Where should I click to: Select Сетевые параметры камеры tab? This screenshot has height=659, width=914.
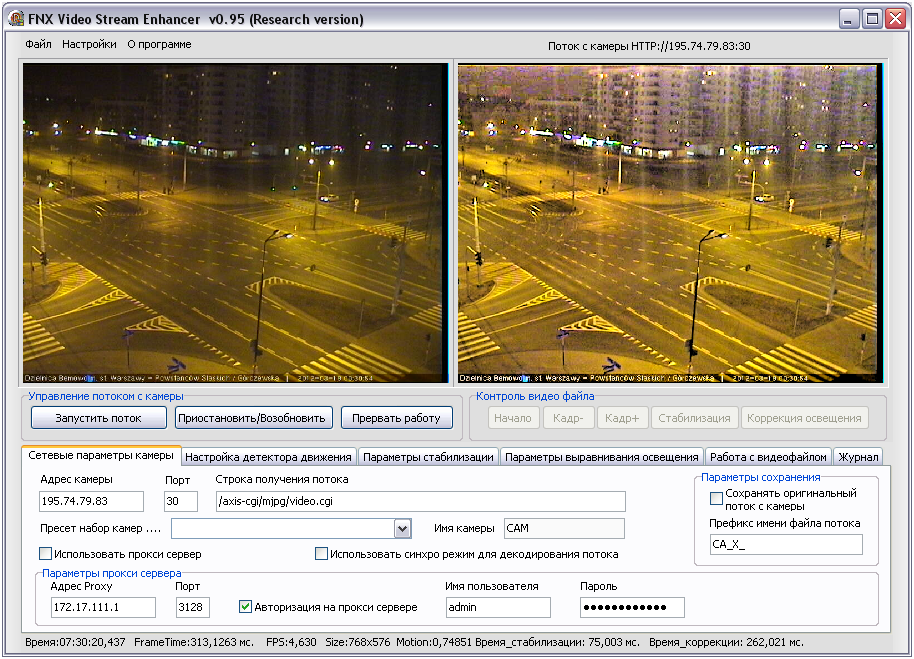click(x=101, y=456)
